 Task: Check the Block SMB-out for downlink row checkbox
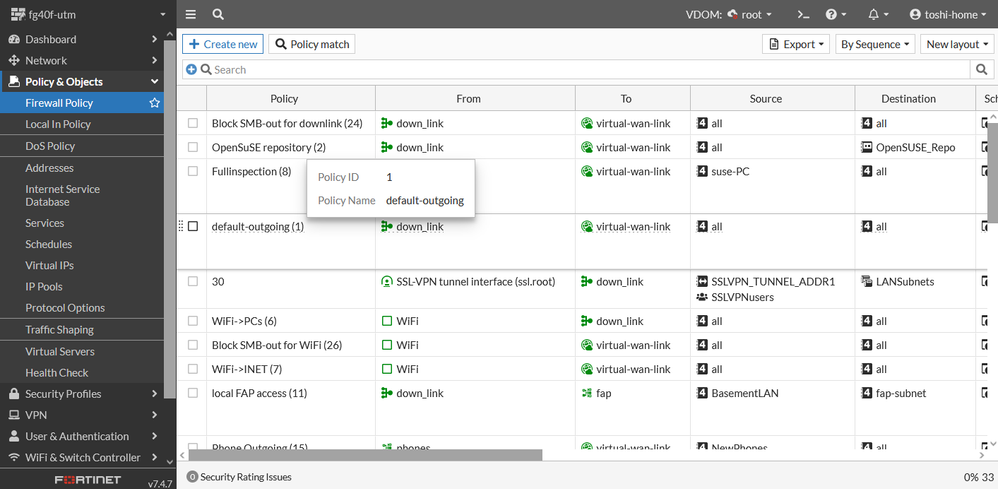[193, 123]
